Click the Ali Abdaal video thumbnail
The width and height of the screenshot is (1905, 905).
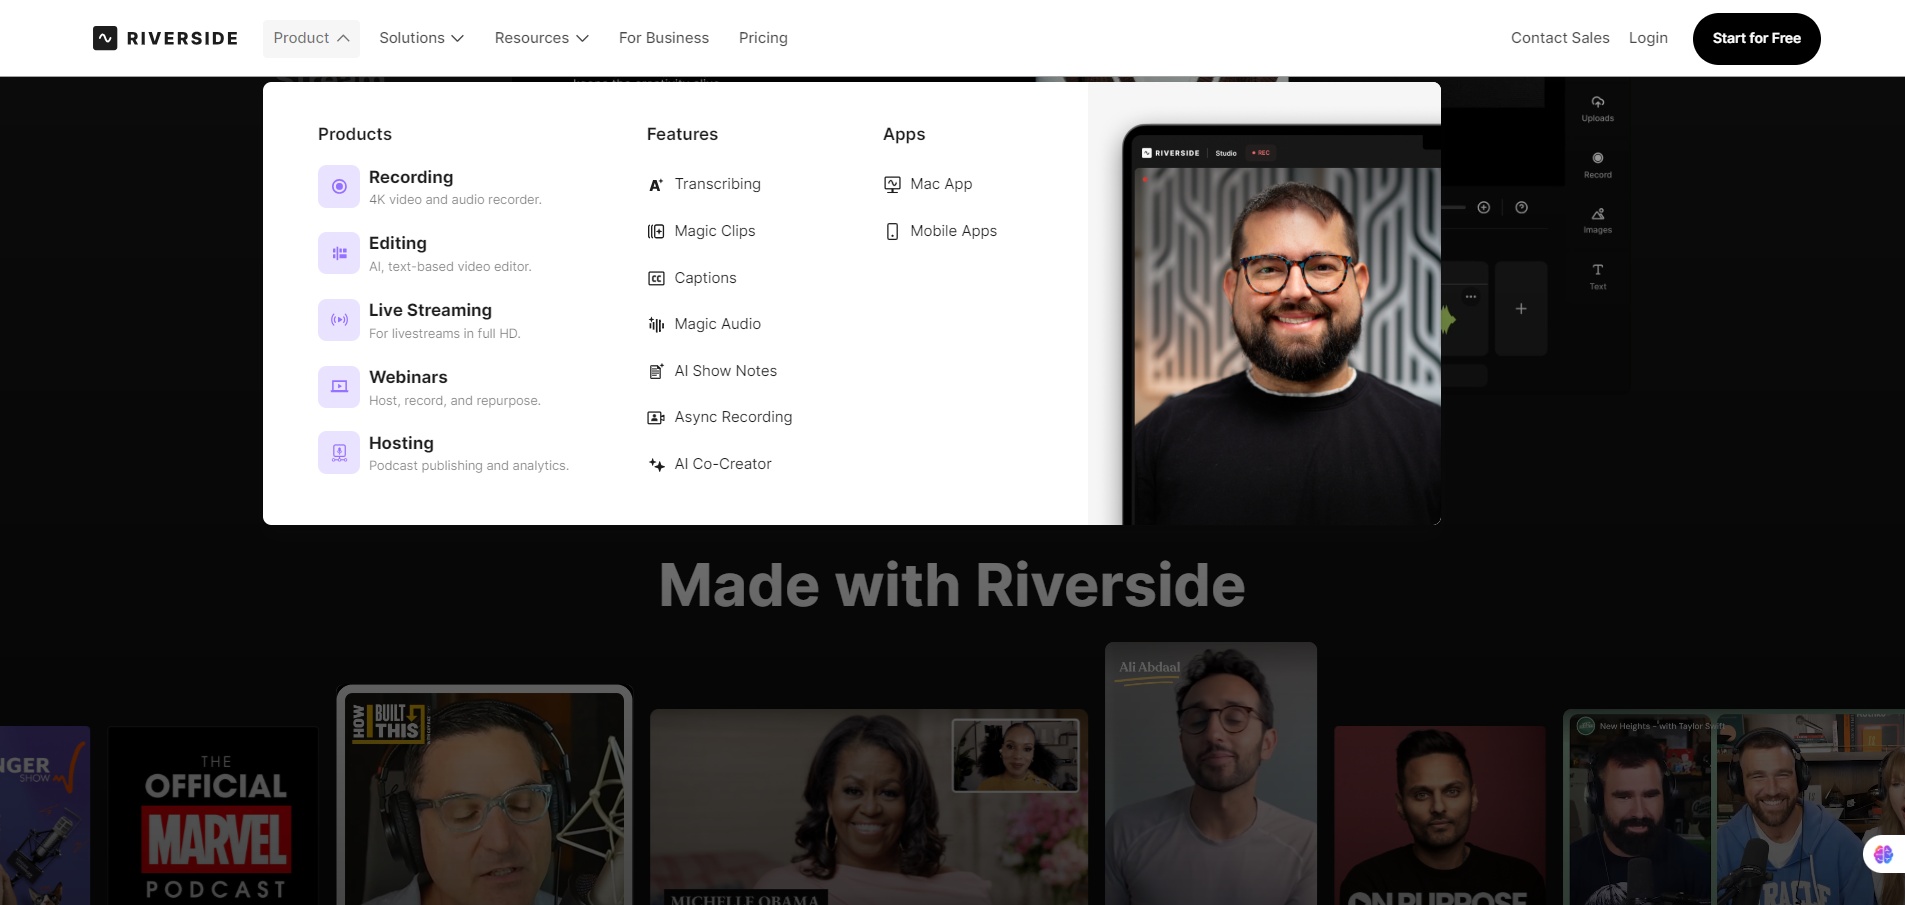point(1211,774)
